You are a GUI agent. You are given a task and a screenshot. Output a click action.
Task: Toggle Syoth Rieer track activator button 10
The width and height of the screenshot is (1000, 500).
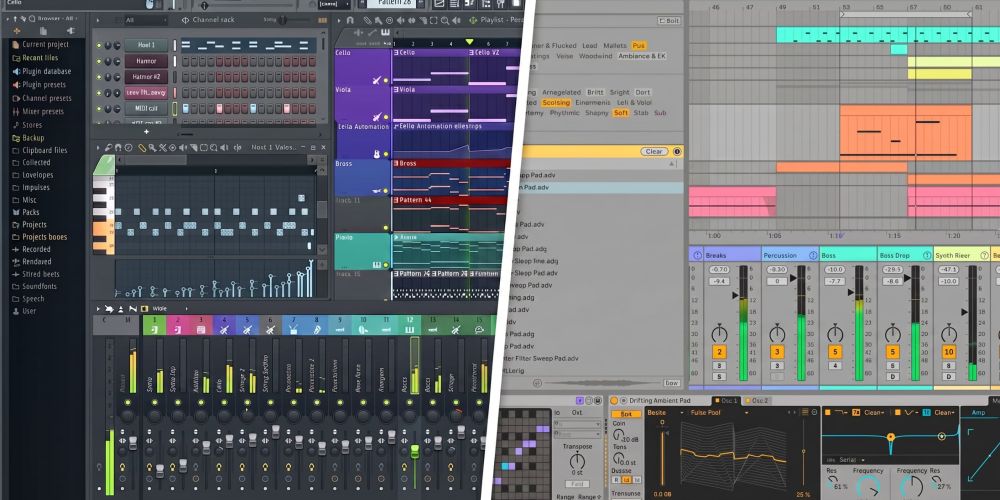coord(949,352)
